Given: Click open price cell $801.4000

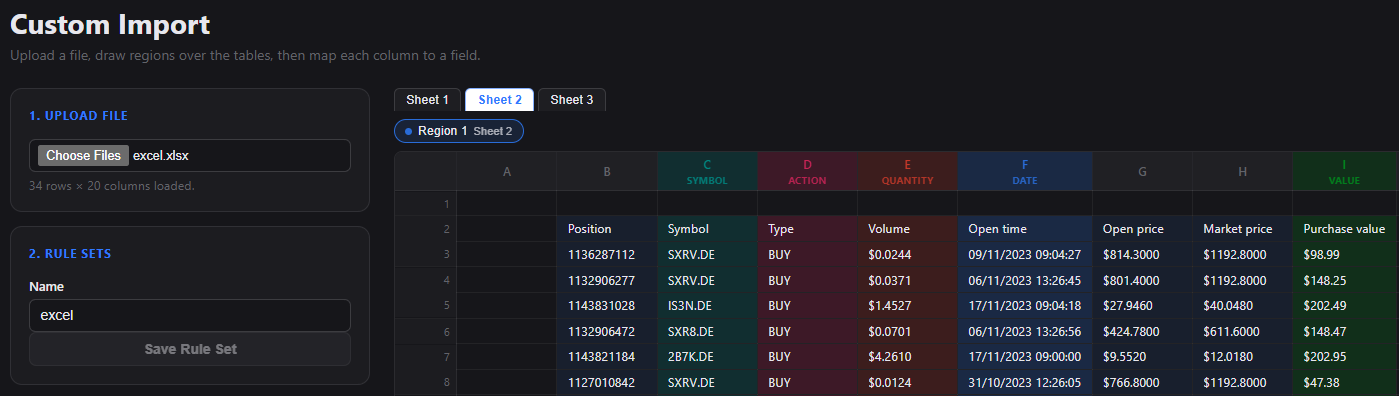Looking at the screenshot, I should [x=1142, y=280].
